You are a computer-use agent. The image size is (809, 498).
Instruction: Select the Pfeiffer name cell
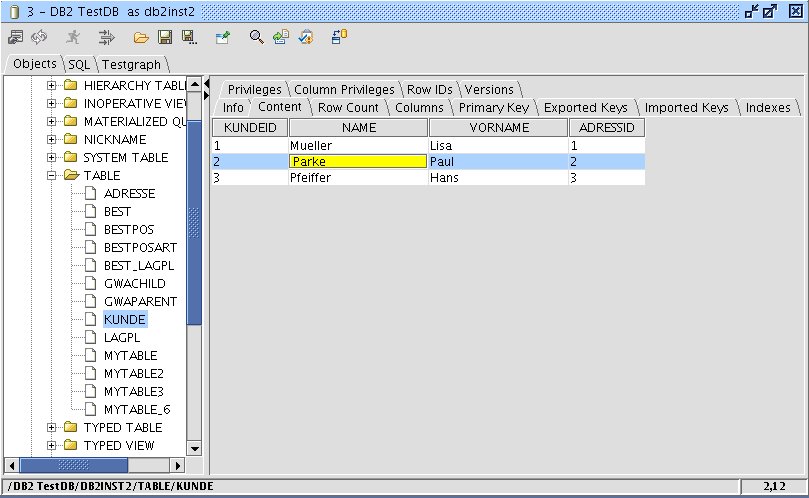(x=358, y=178)
